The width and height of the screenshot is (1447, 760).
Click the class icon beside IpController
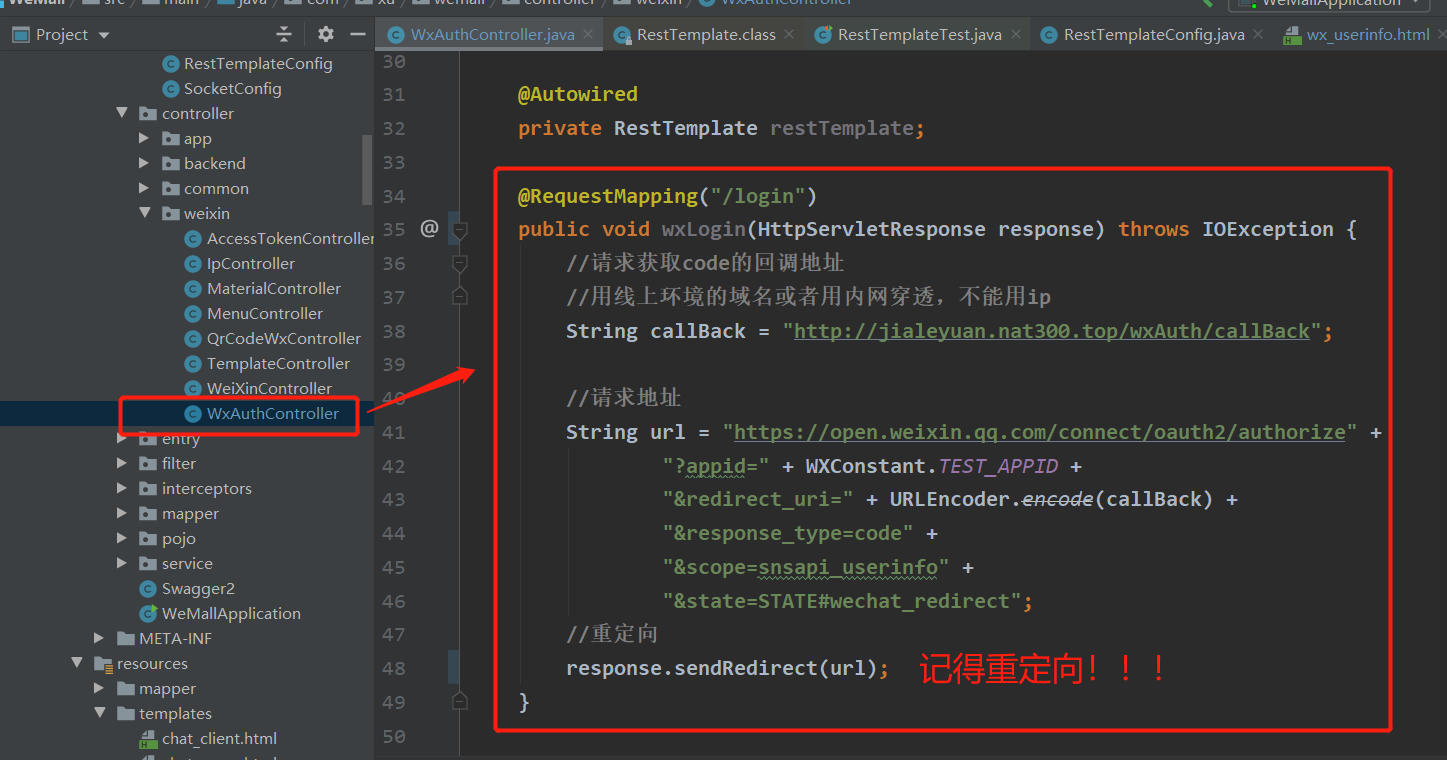click(x=193, y=263)
